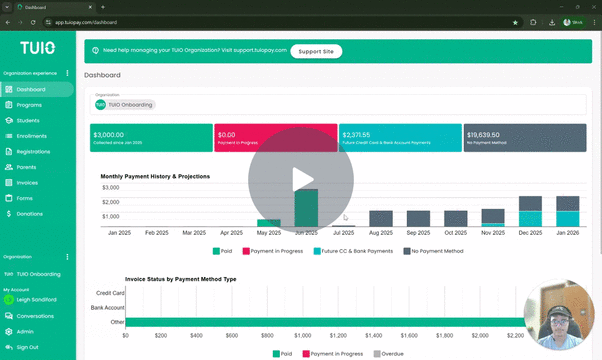Image resolution: width=602 pixels, height=360 pixels.
Task: Click the $0.00 Payment in Progress card
Action: [x=276, y=138]
